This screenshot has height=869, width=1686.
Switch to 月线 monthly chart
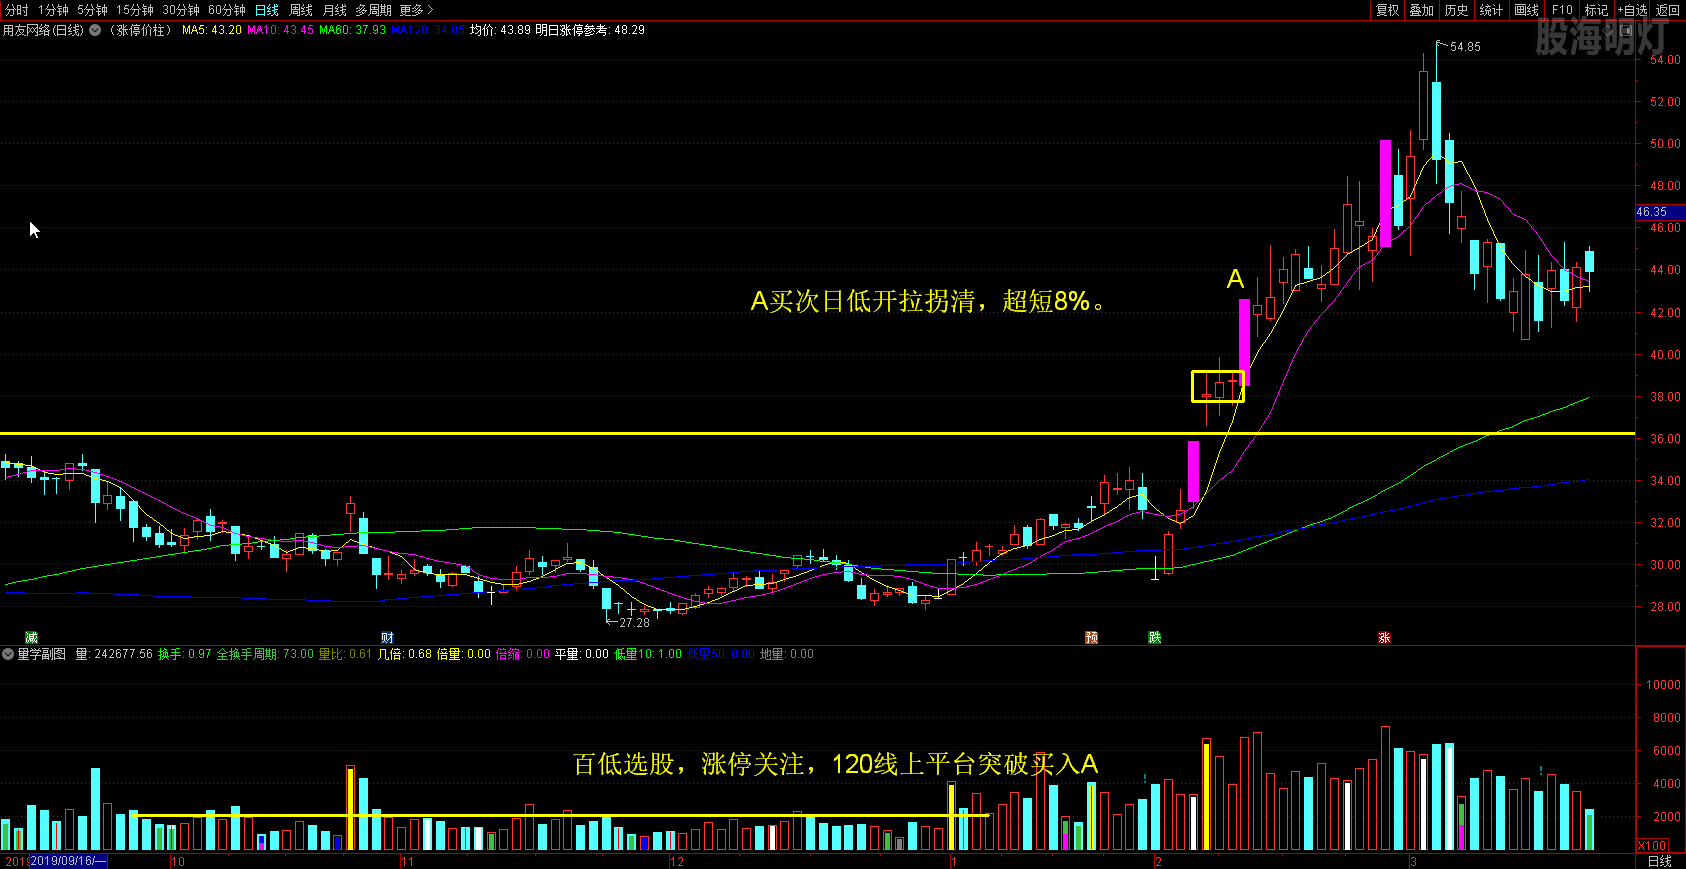pos(335,10)
